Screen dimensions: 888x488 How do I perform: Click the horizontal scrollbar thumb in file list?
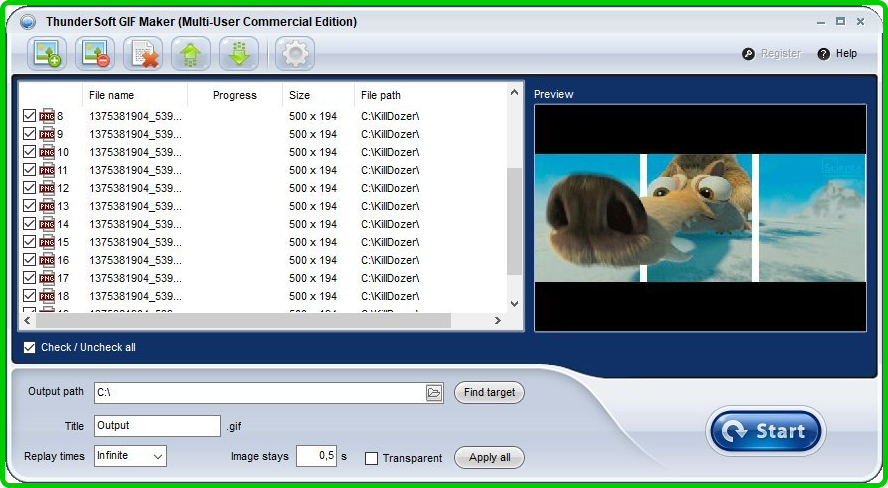[244, 320]
